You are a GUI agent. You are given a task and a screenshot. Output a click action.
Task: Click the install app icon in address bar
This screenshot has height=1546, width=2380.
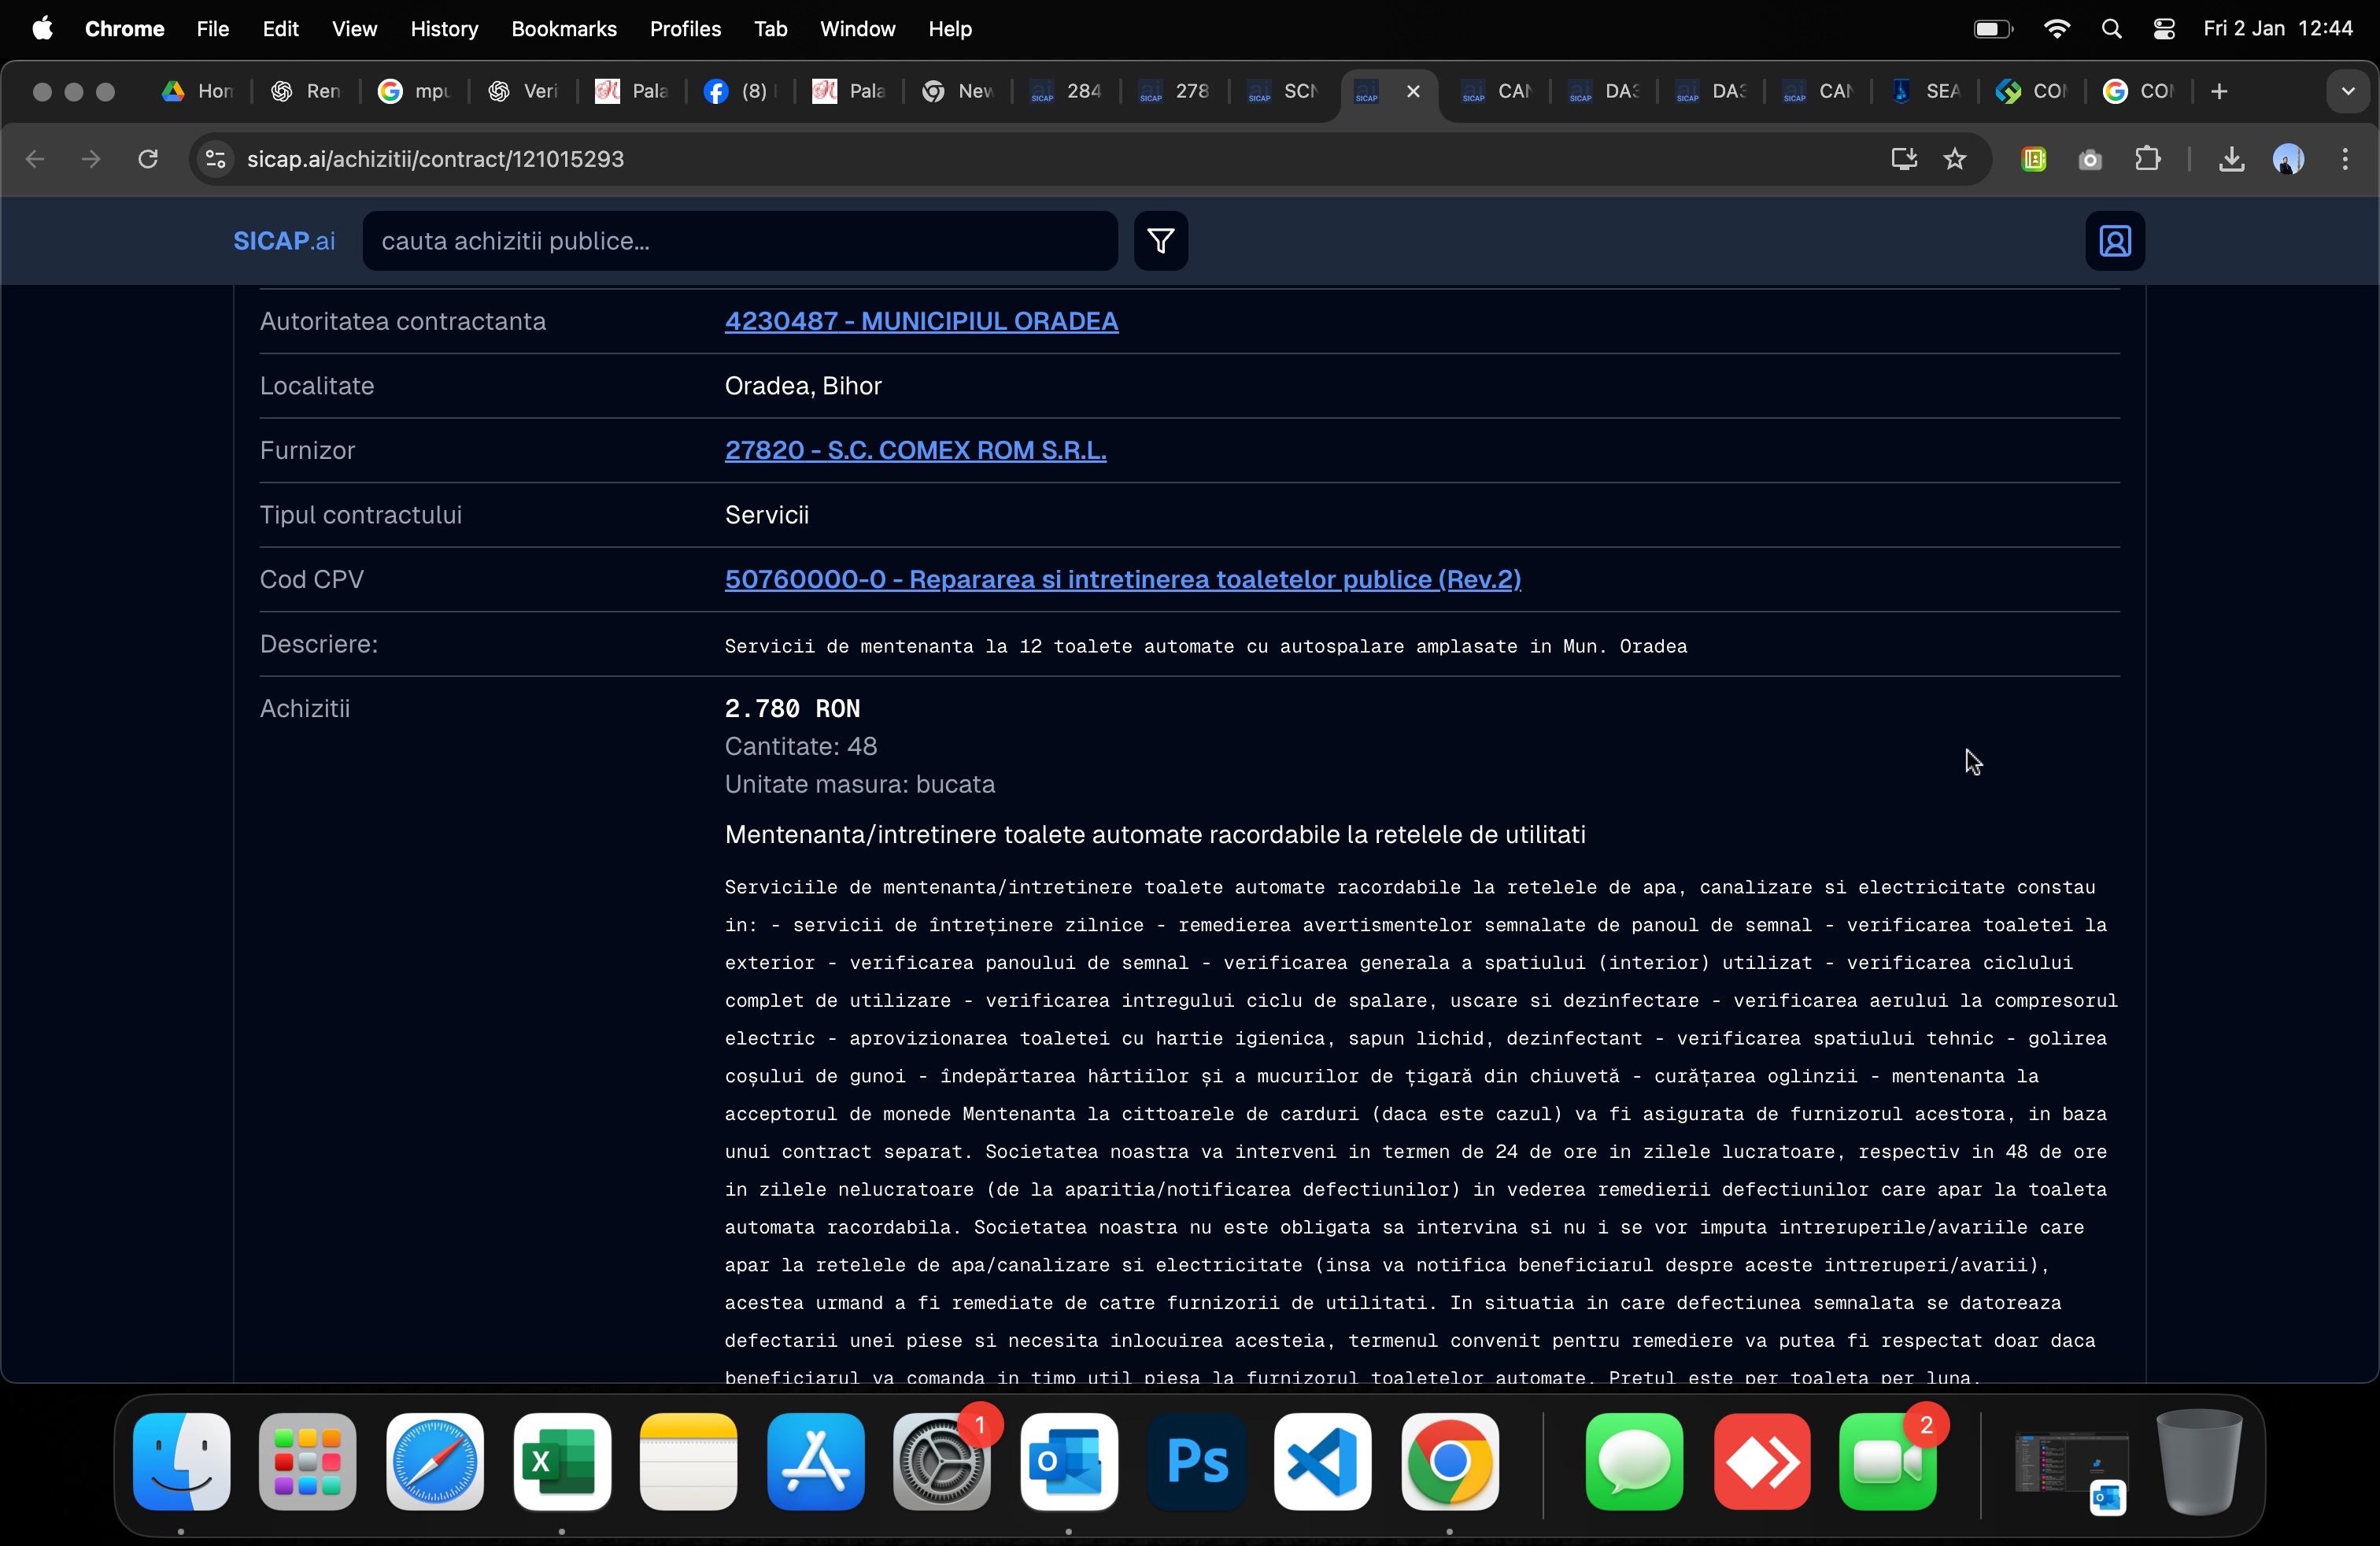(x=1903, y=159)
